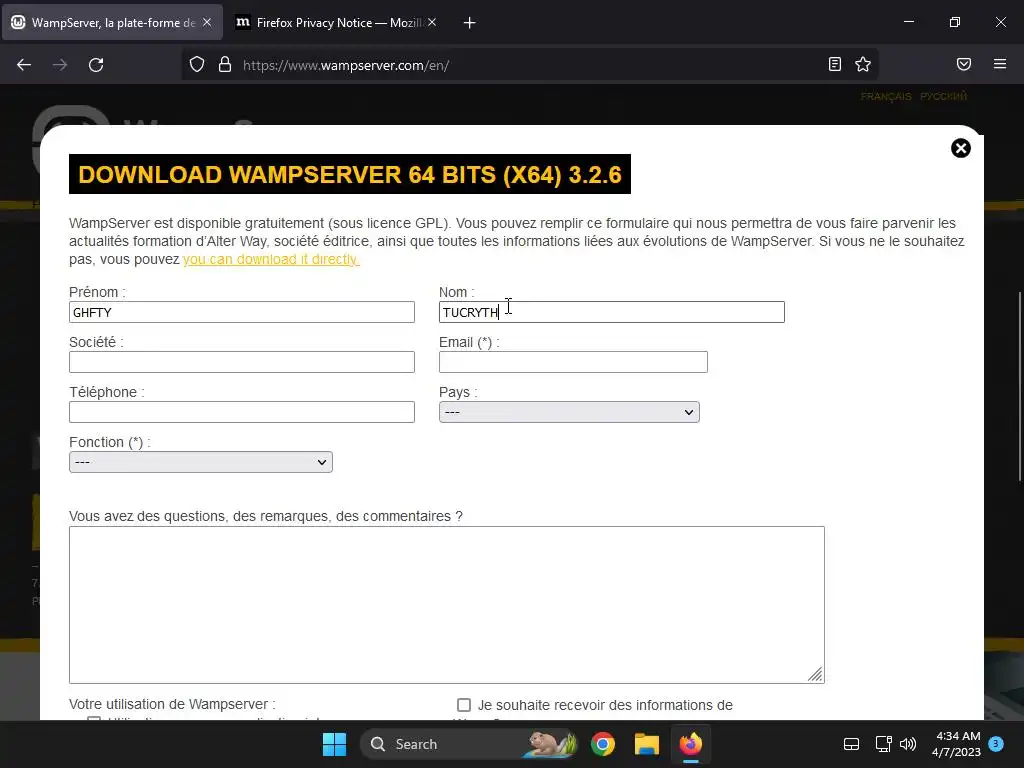Click the comments box resize handle
The height and width of the screenshot is (768, 1024).
click(815, 675)
